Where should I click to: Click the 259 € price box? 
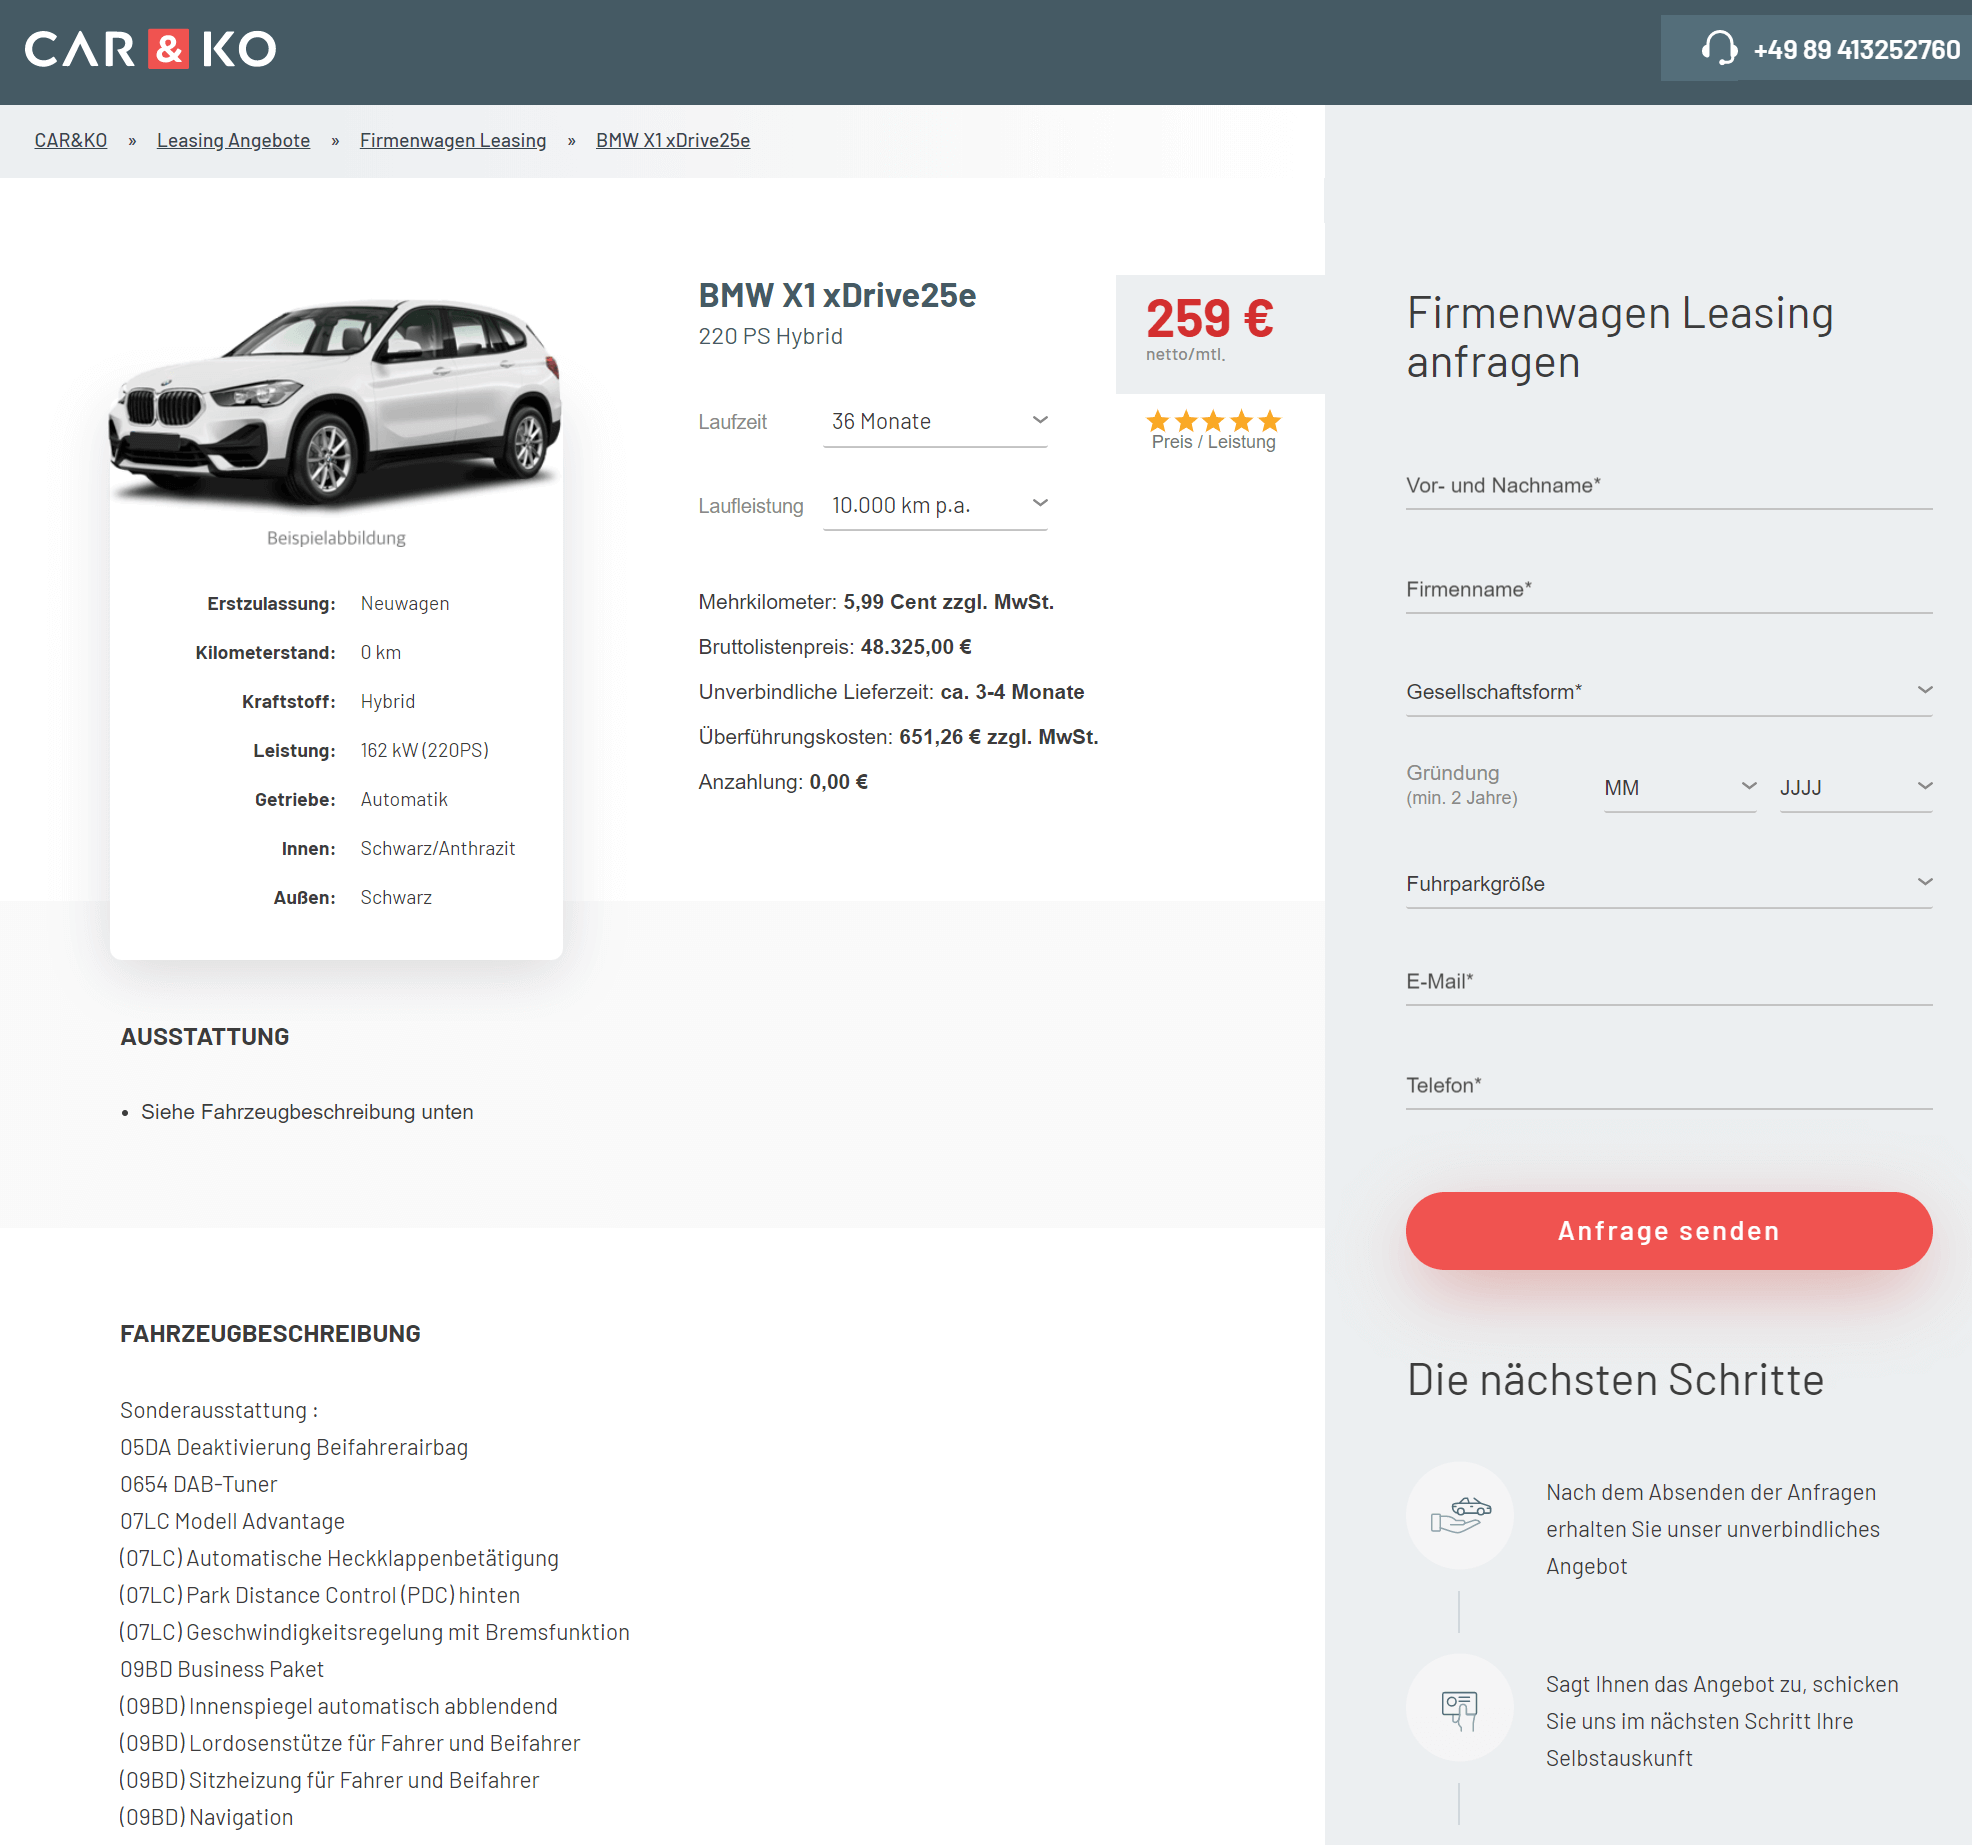coord(1220,334)
